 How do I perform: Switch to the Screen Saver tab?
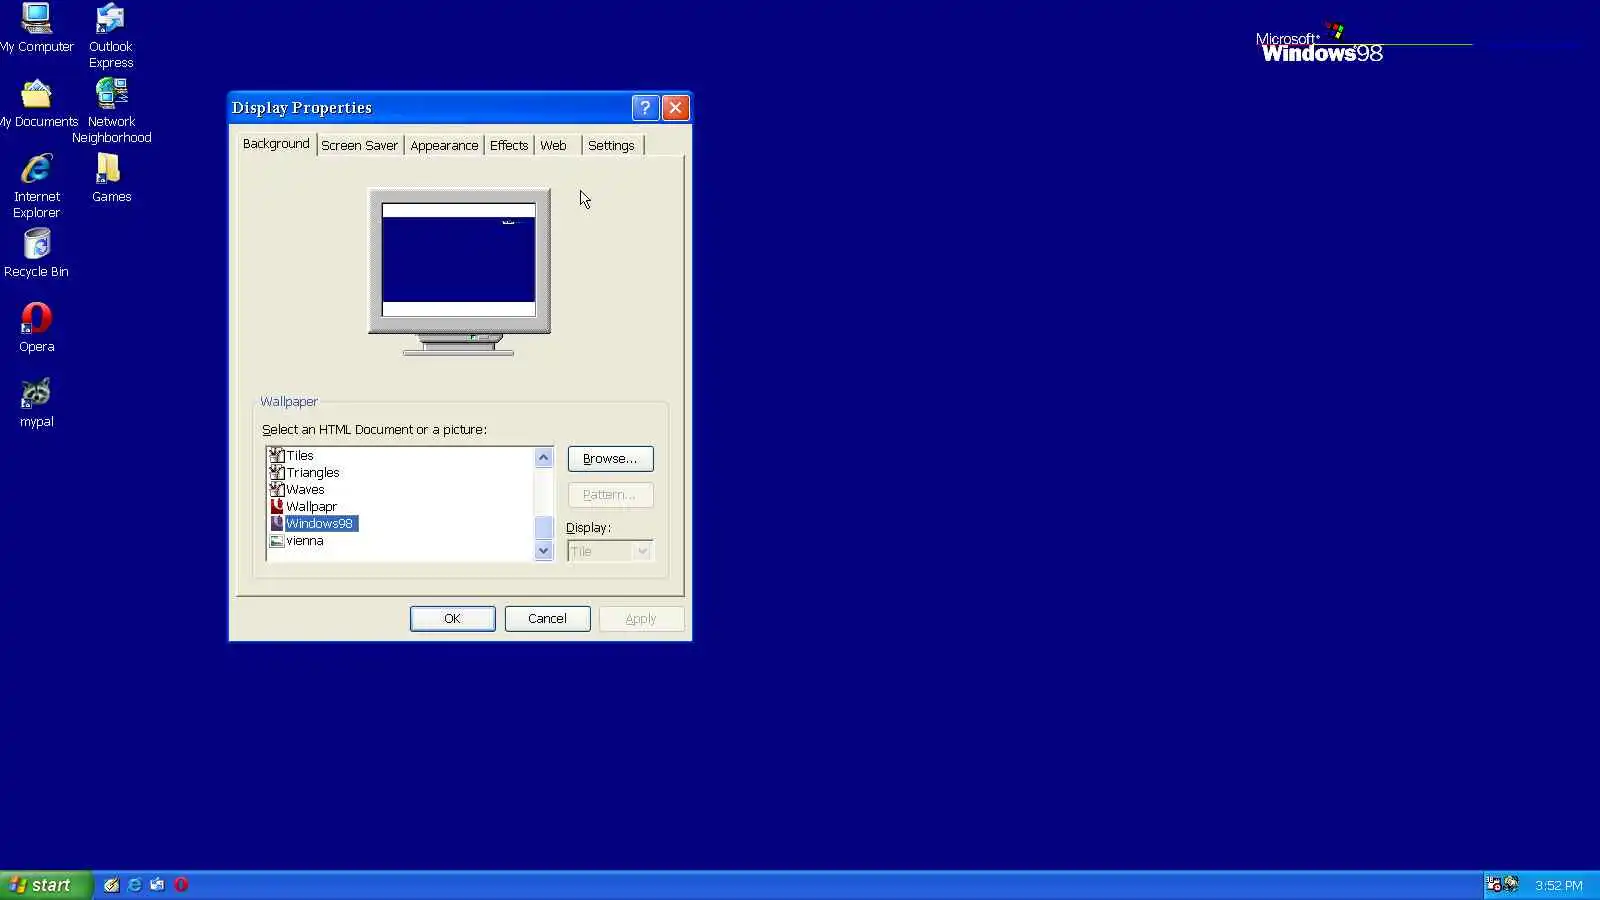359,146
